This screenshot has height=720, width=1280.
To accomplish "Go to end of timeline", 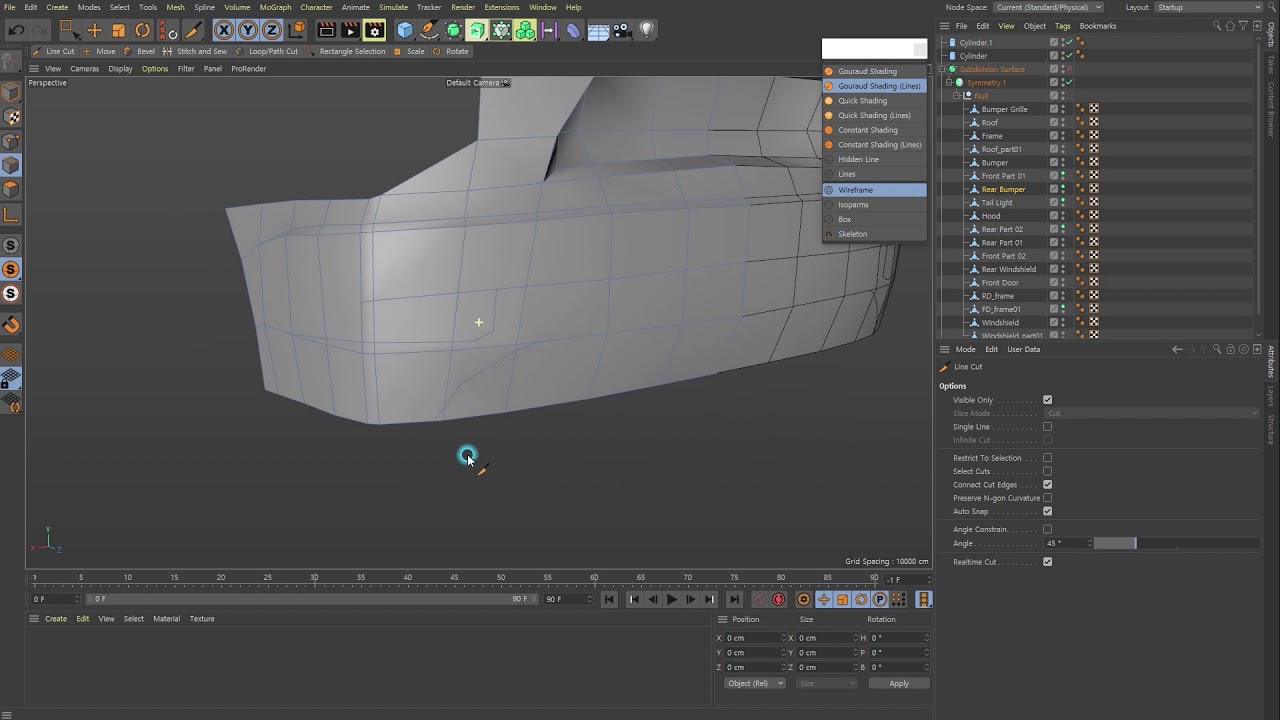I will point(734,599).
